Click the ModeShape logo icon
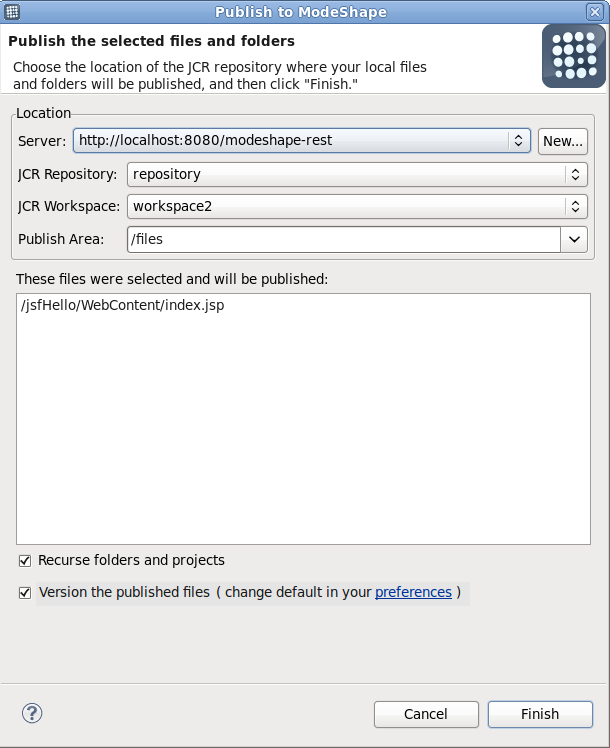The image size is (610, 748). pos(571,56)
